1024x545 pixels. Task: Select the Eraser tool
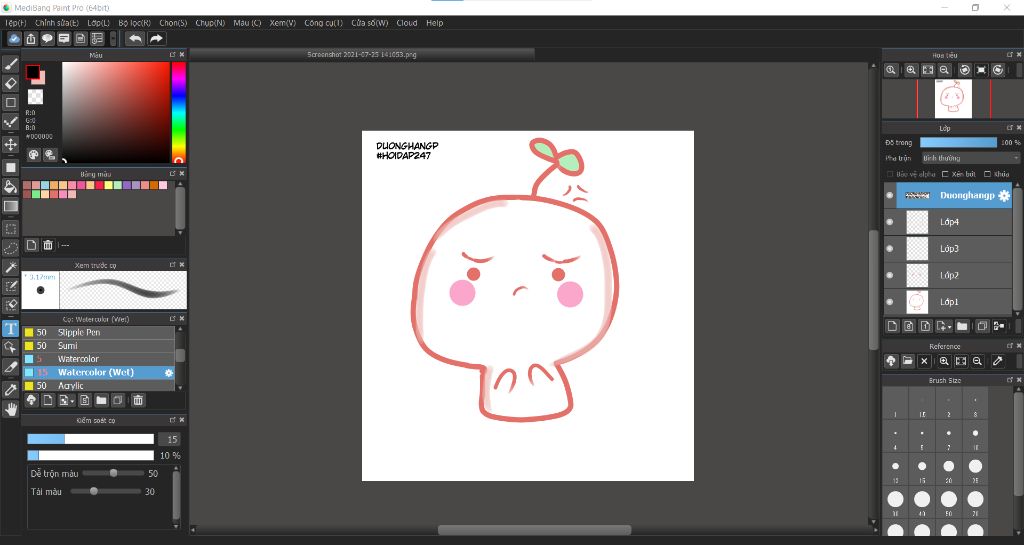10,84
